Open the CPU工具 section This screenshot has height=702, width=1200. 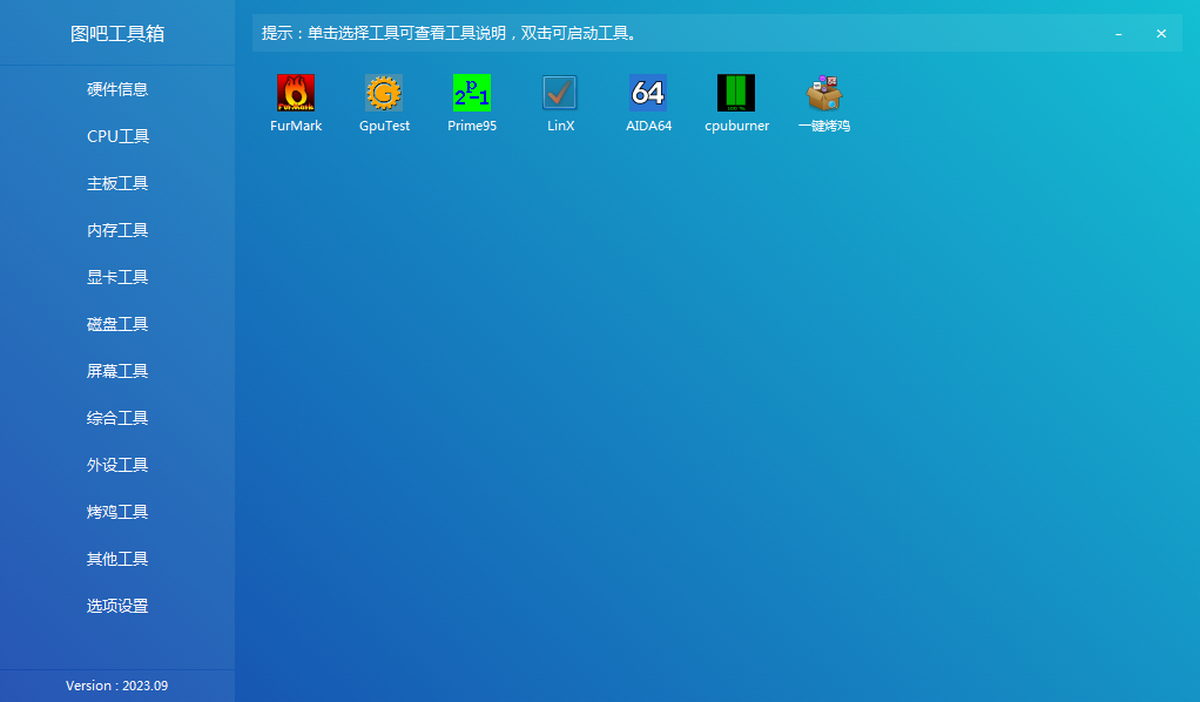[117, 136]
